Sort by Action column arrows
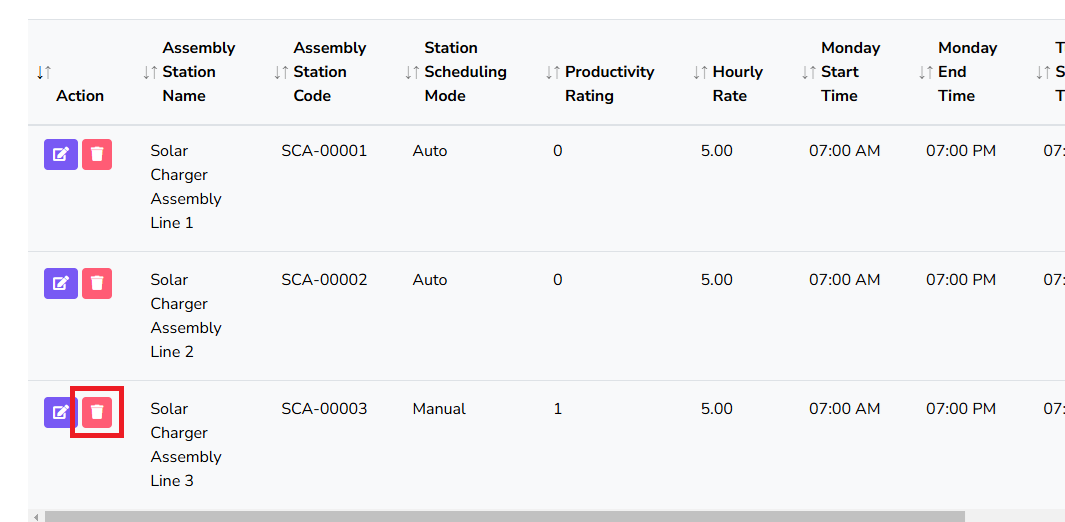This screenshot has width=1065, height=522. point(43,72)
